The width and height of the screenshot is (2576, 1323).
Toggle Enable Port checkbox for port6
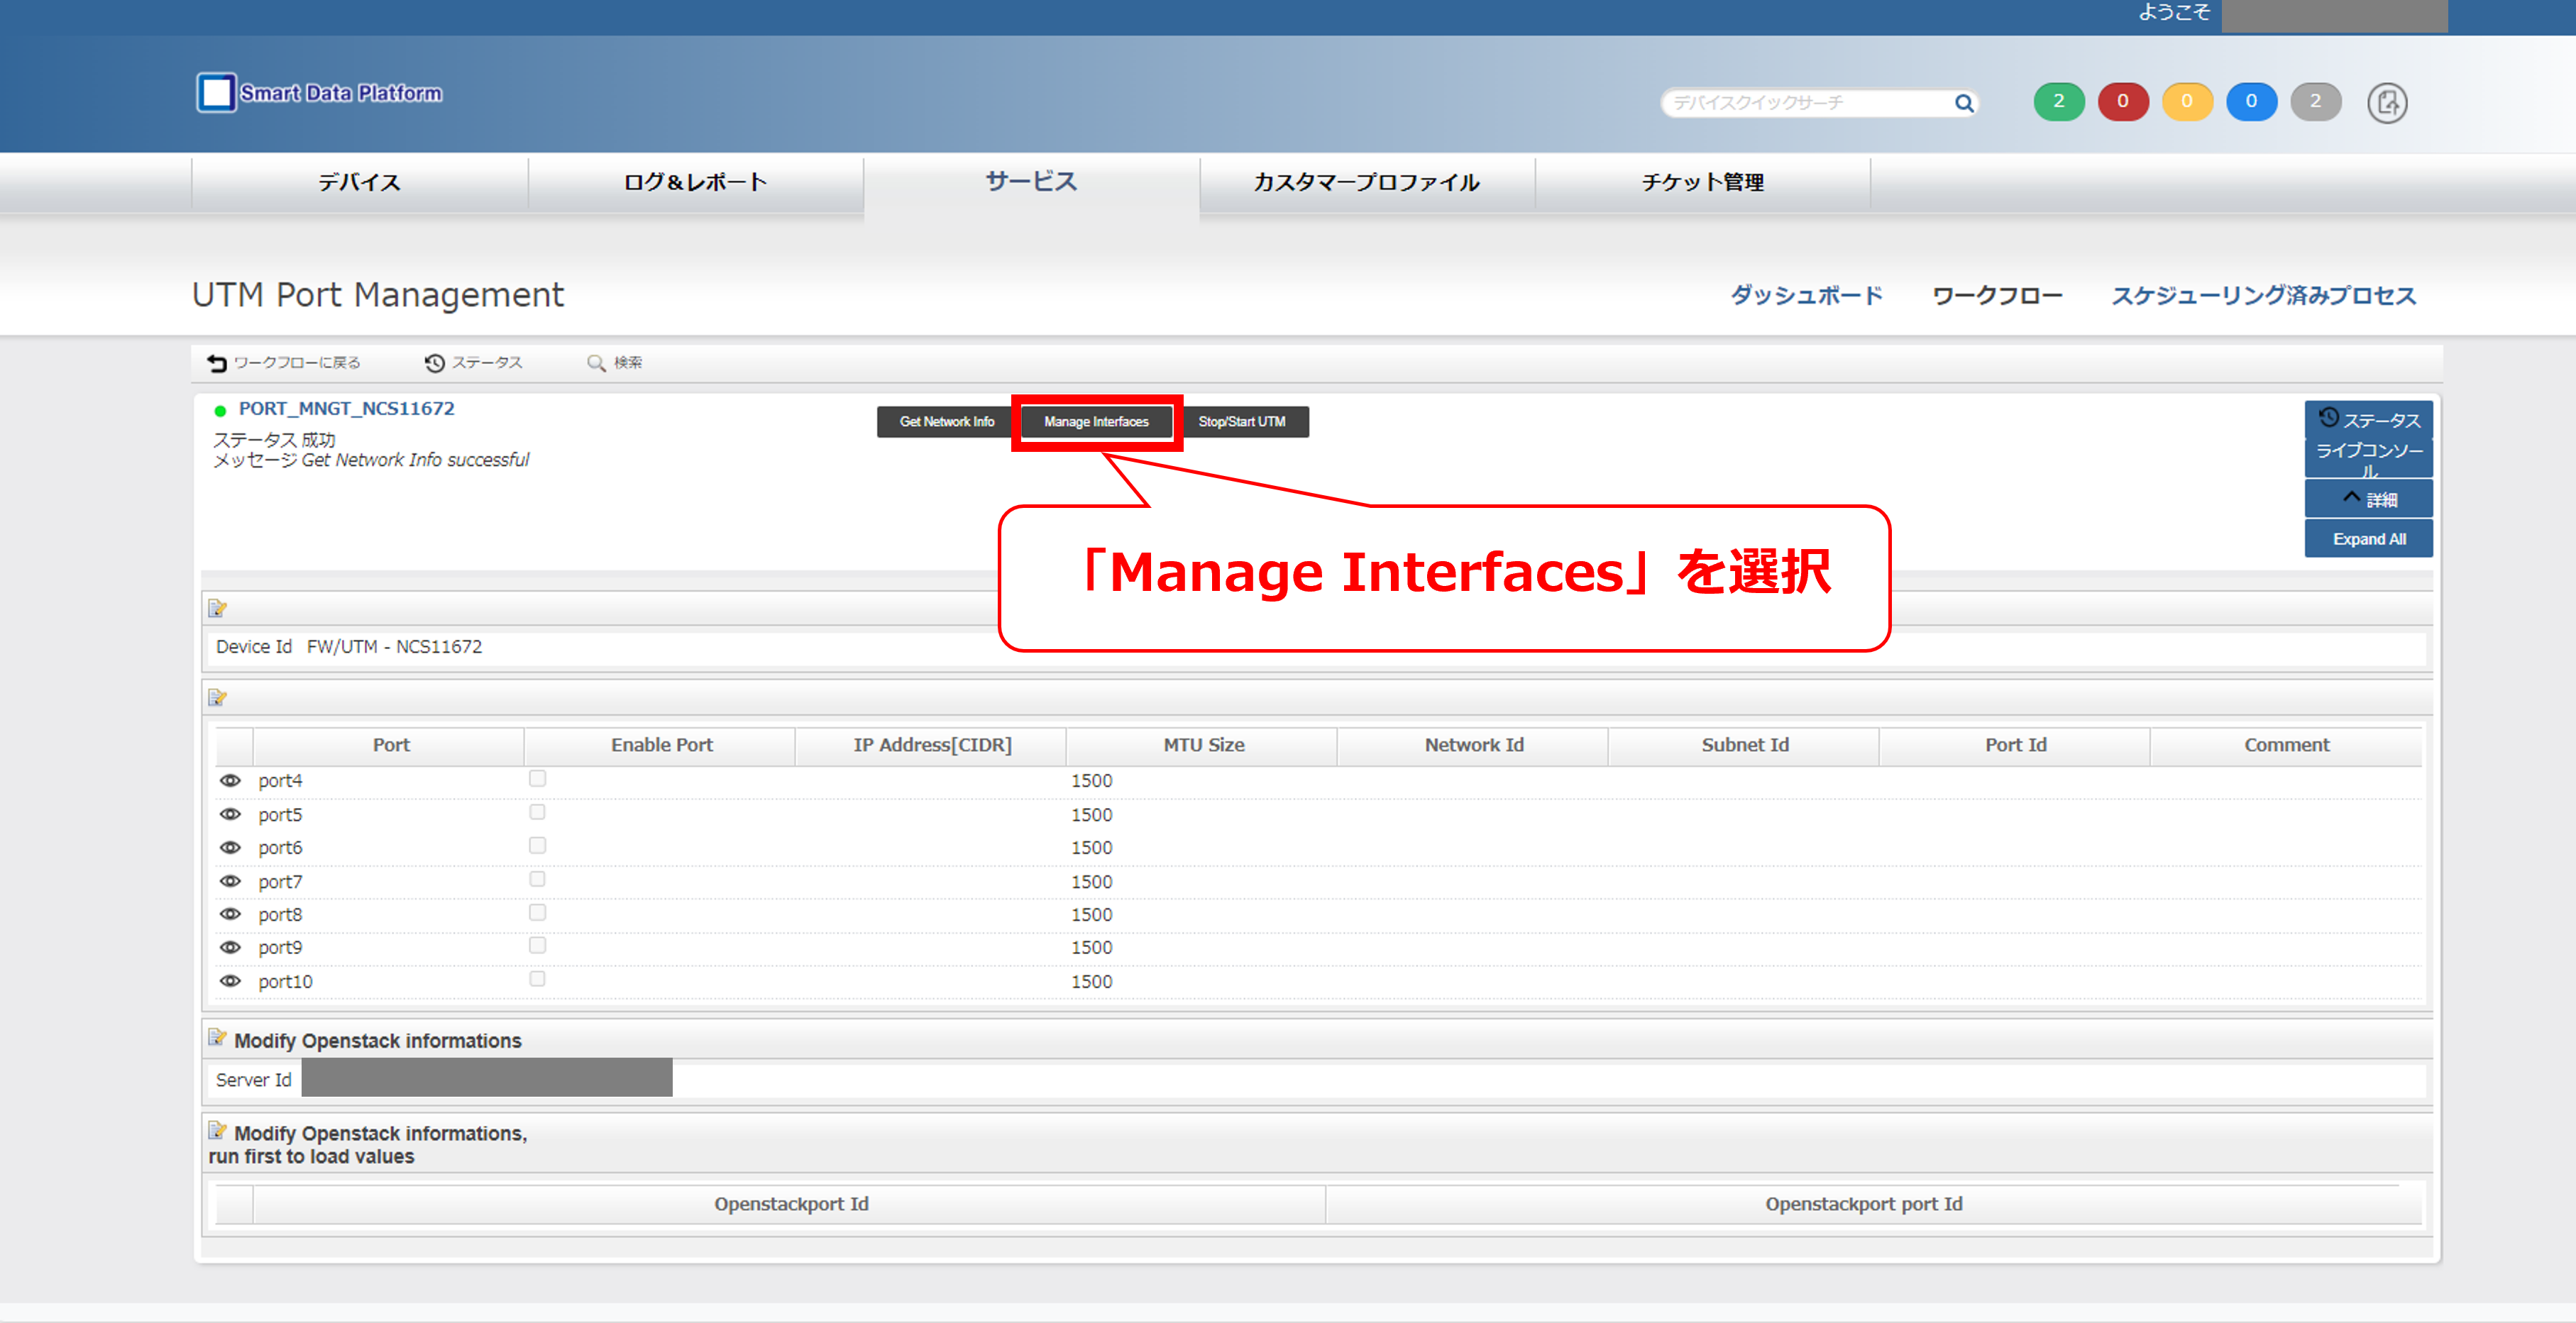pyautogui.click(x=537, y=845)
